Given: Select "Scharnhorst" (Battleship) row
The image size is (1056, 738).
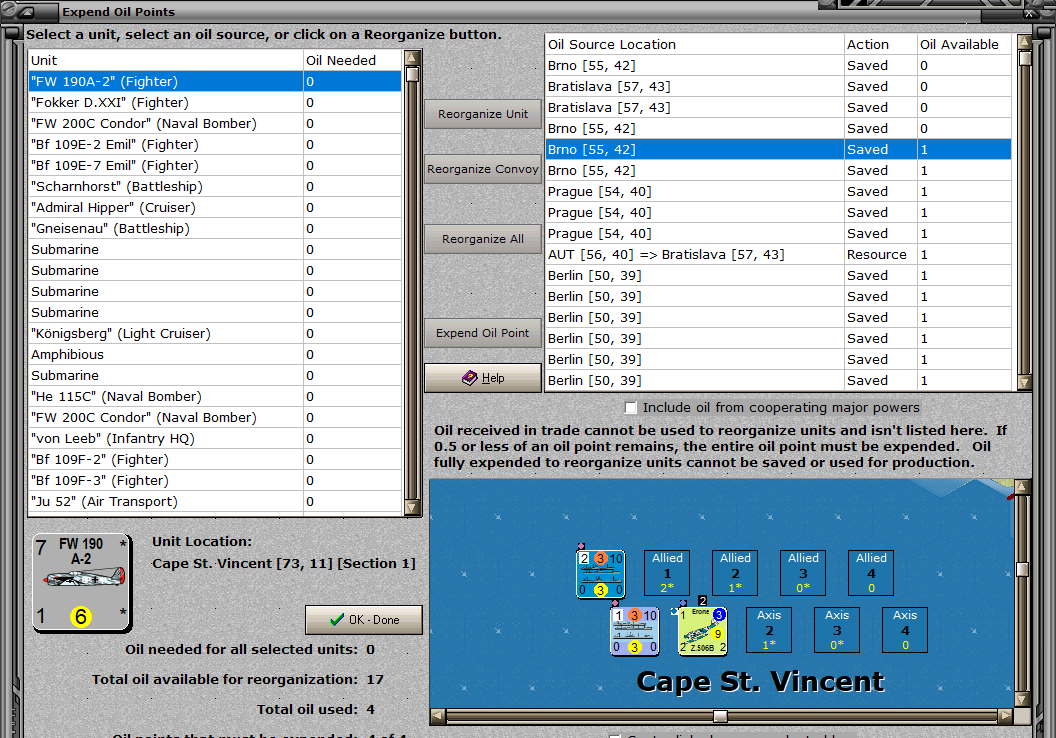Looking at the screenshot, I should (x=215, y=187).
